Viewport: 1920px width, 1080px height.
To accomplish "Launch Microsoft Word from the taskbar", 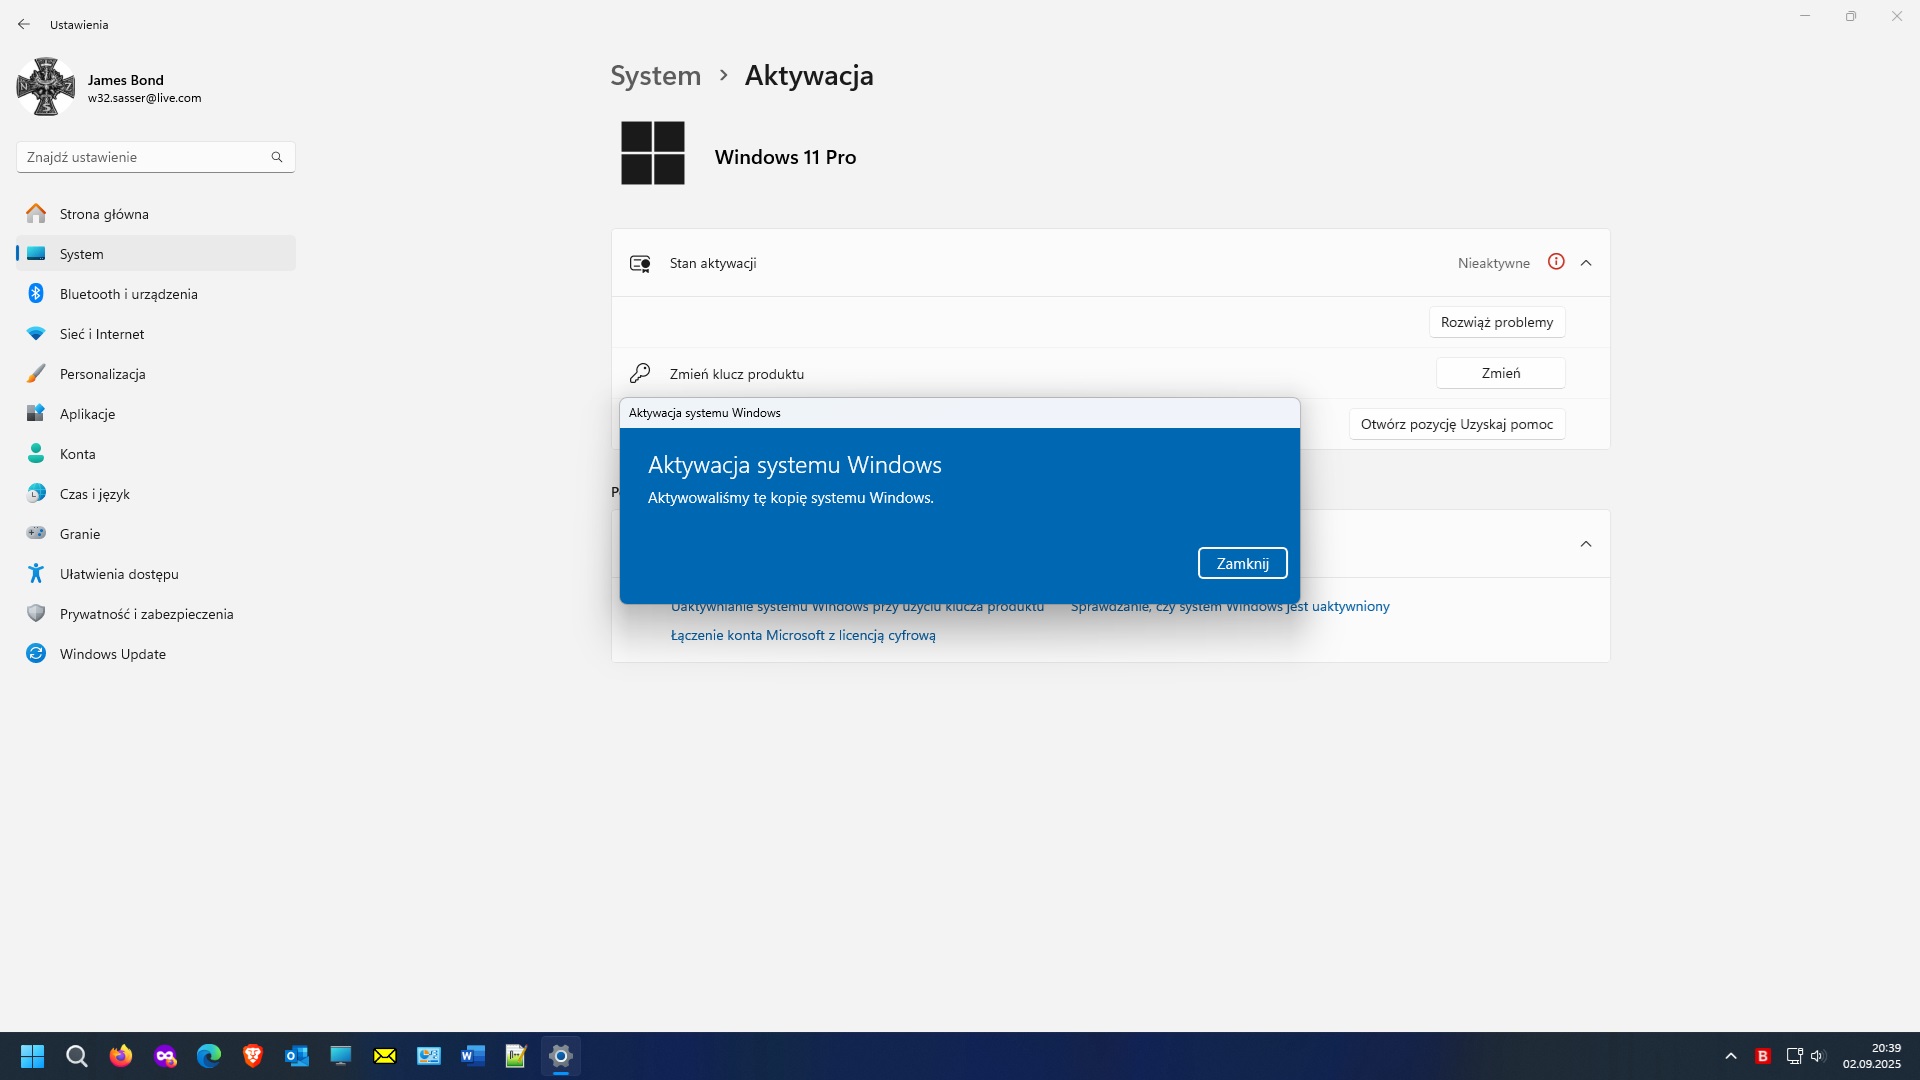I will pyautogui.click(x=473, y=1056).
